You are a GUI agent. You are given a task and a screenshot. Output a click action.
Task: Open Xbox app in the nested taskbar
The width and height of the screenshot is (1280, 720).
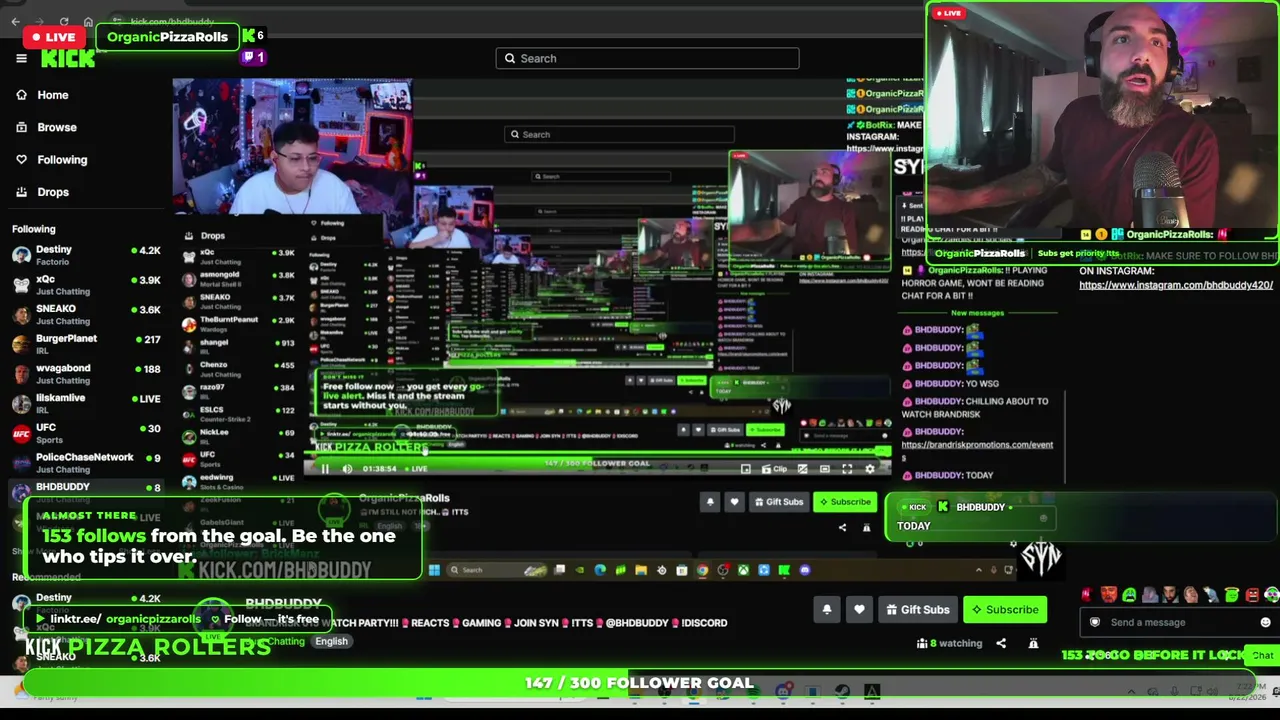tap(743, 570)
